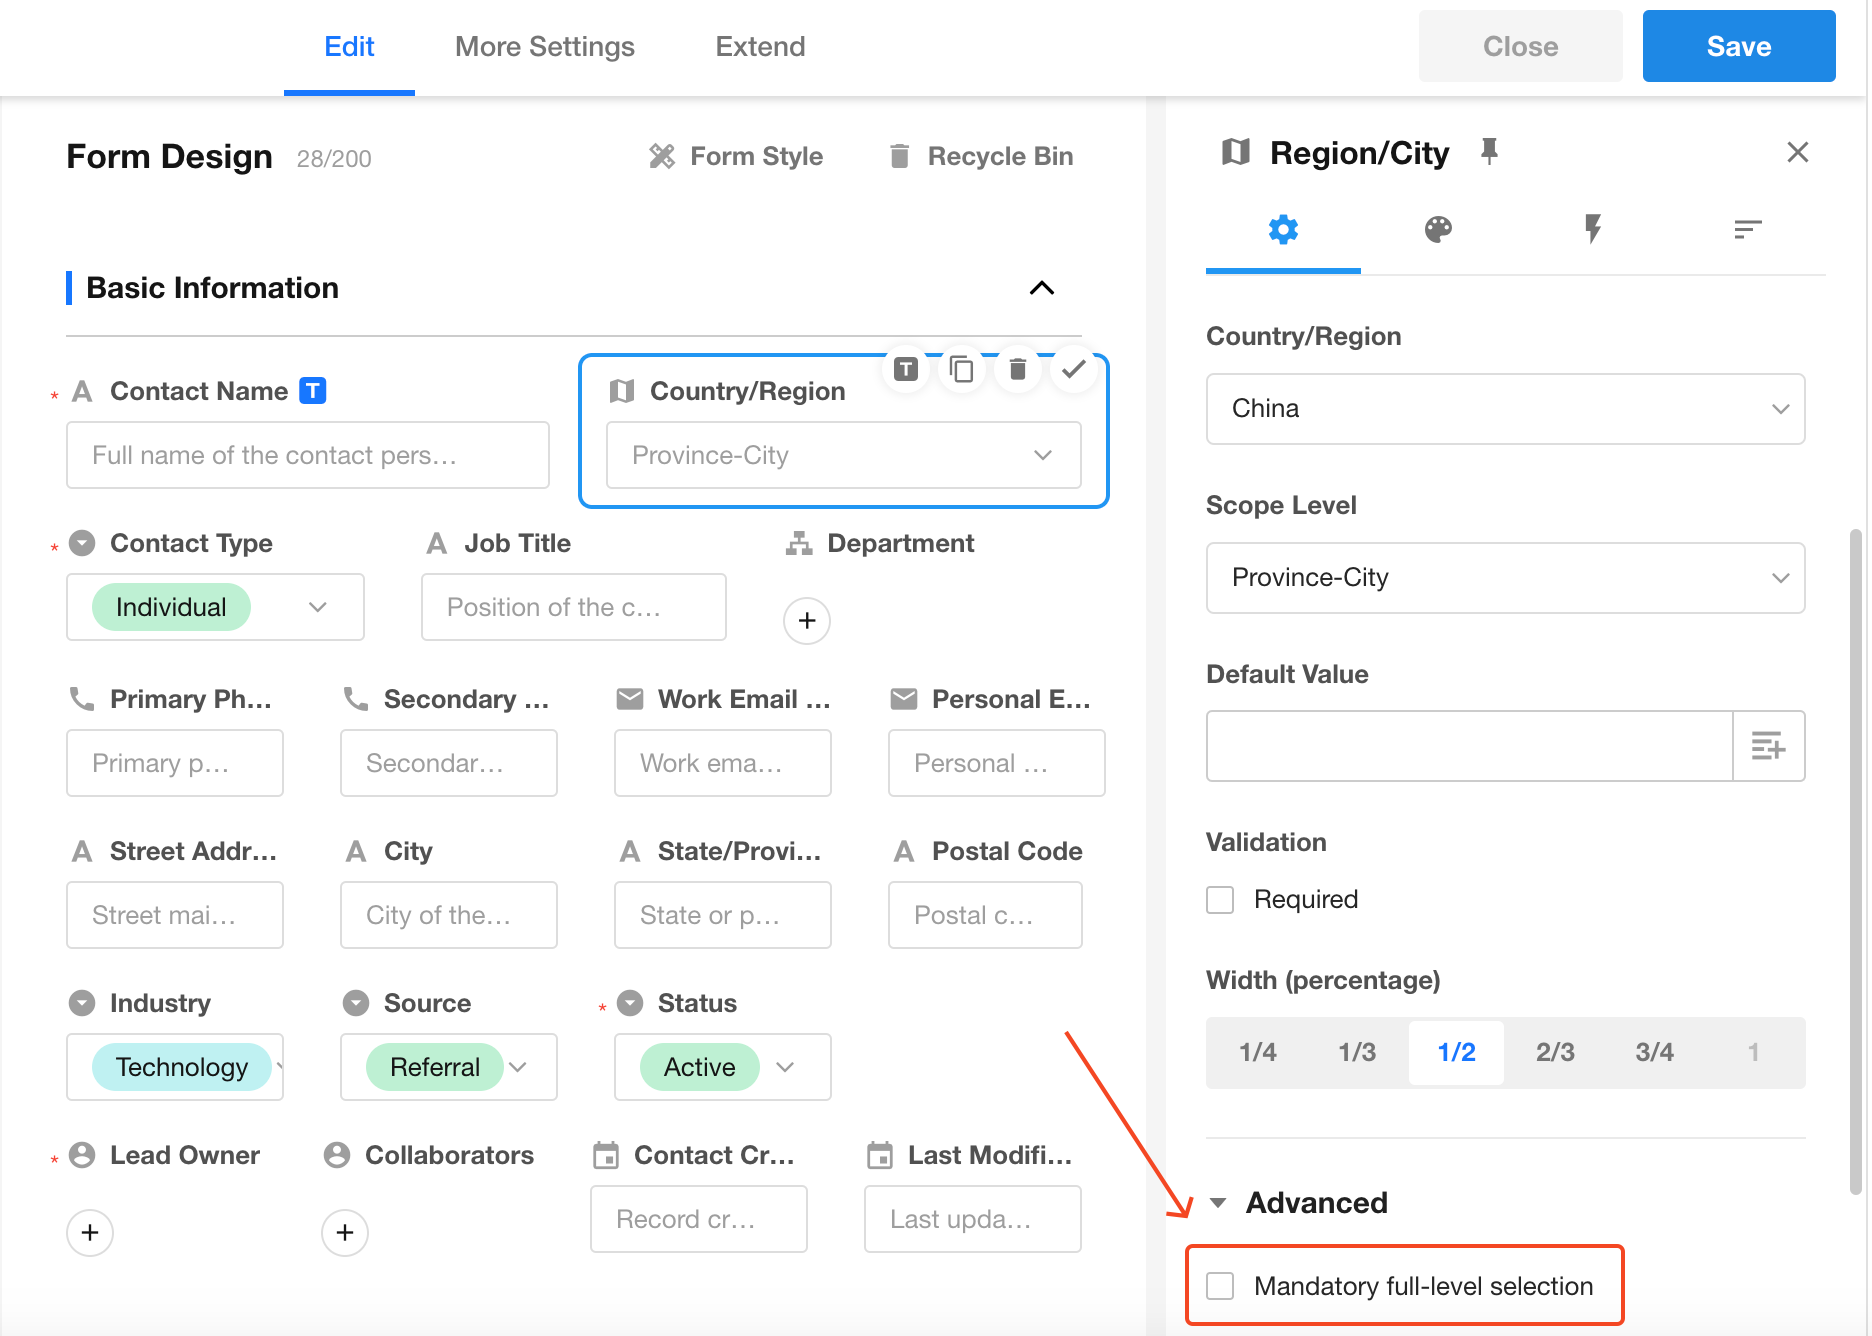This screenshot has height=1336, width=1872.
Task: Open the sort lines tab icon
Action: point(1747,230)
